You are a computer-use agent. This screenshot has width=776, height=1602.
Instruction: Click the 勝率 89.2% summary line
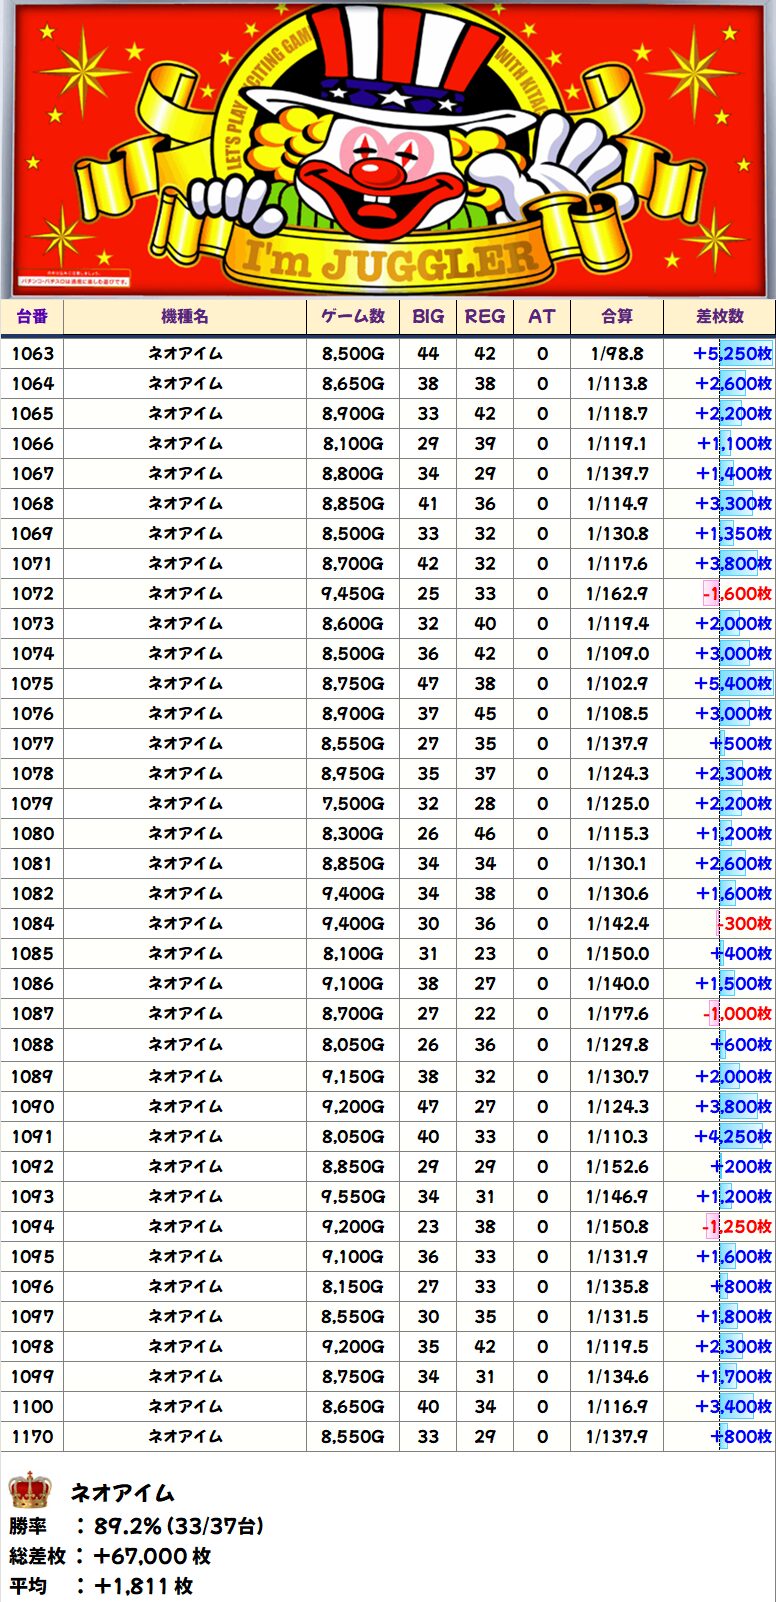click(x=136, y=1526)
